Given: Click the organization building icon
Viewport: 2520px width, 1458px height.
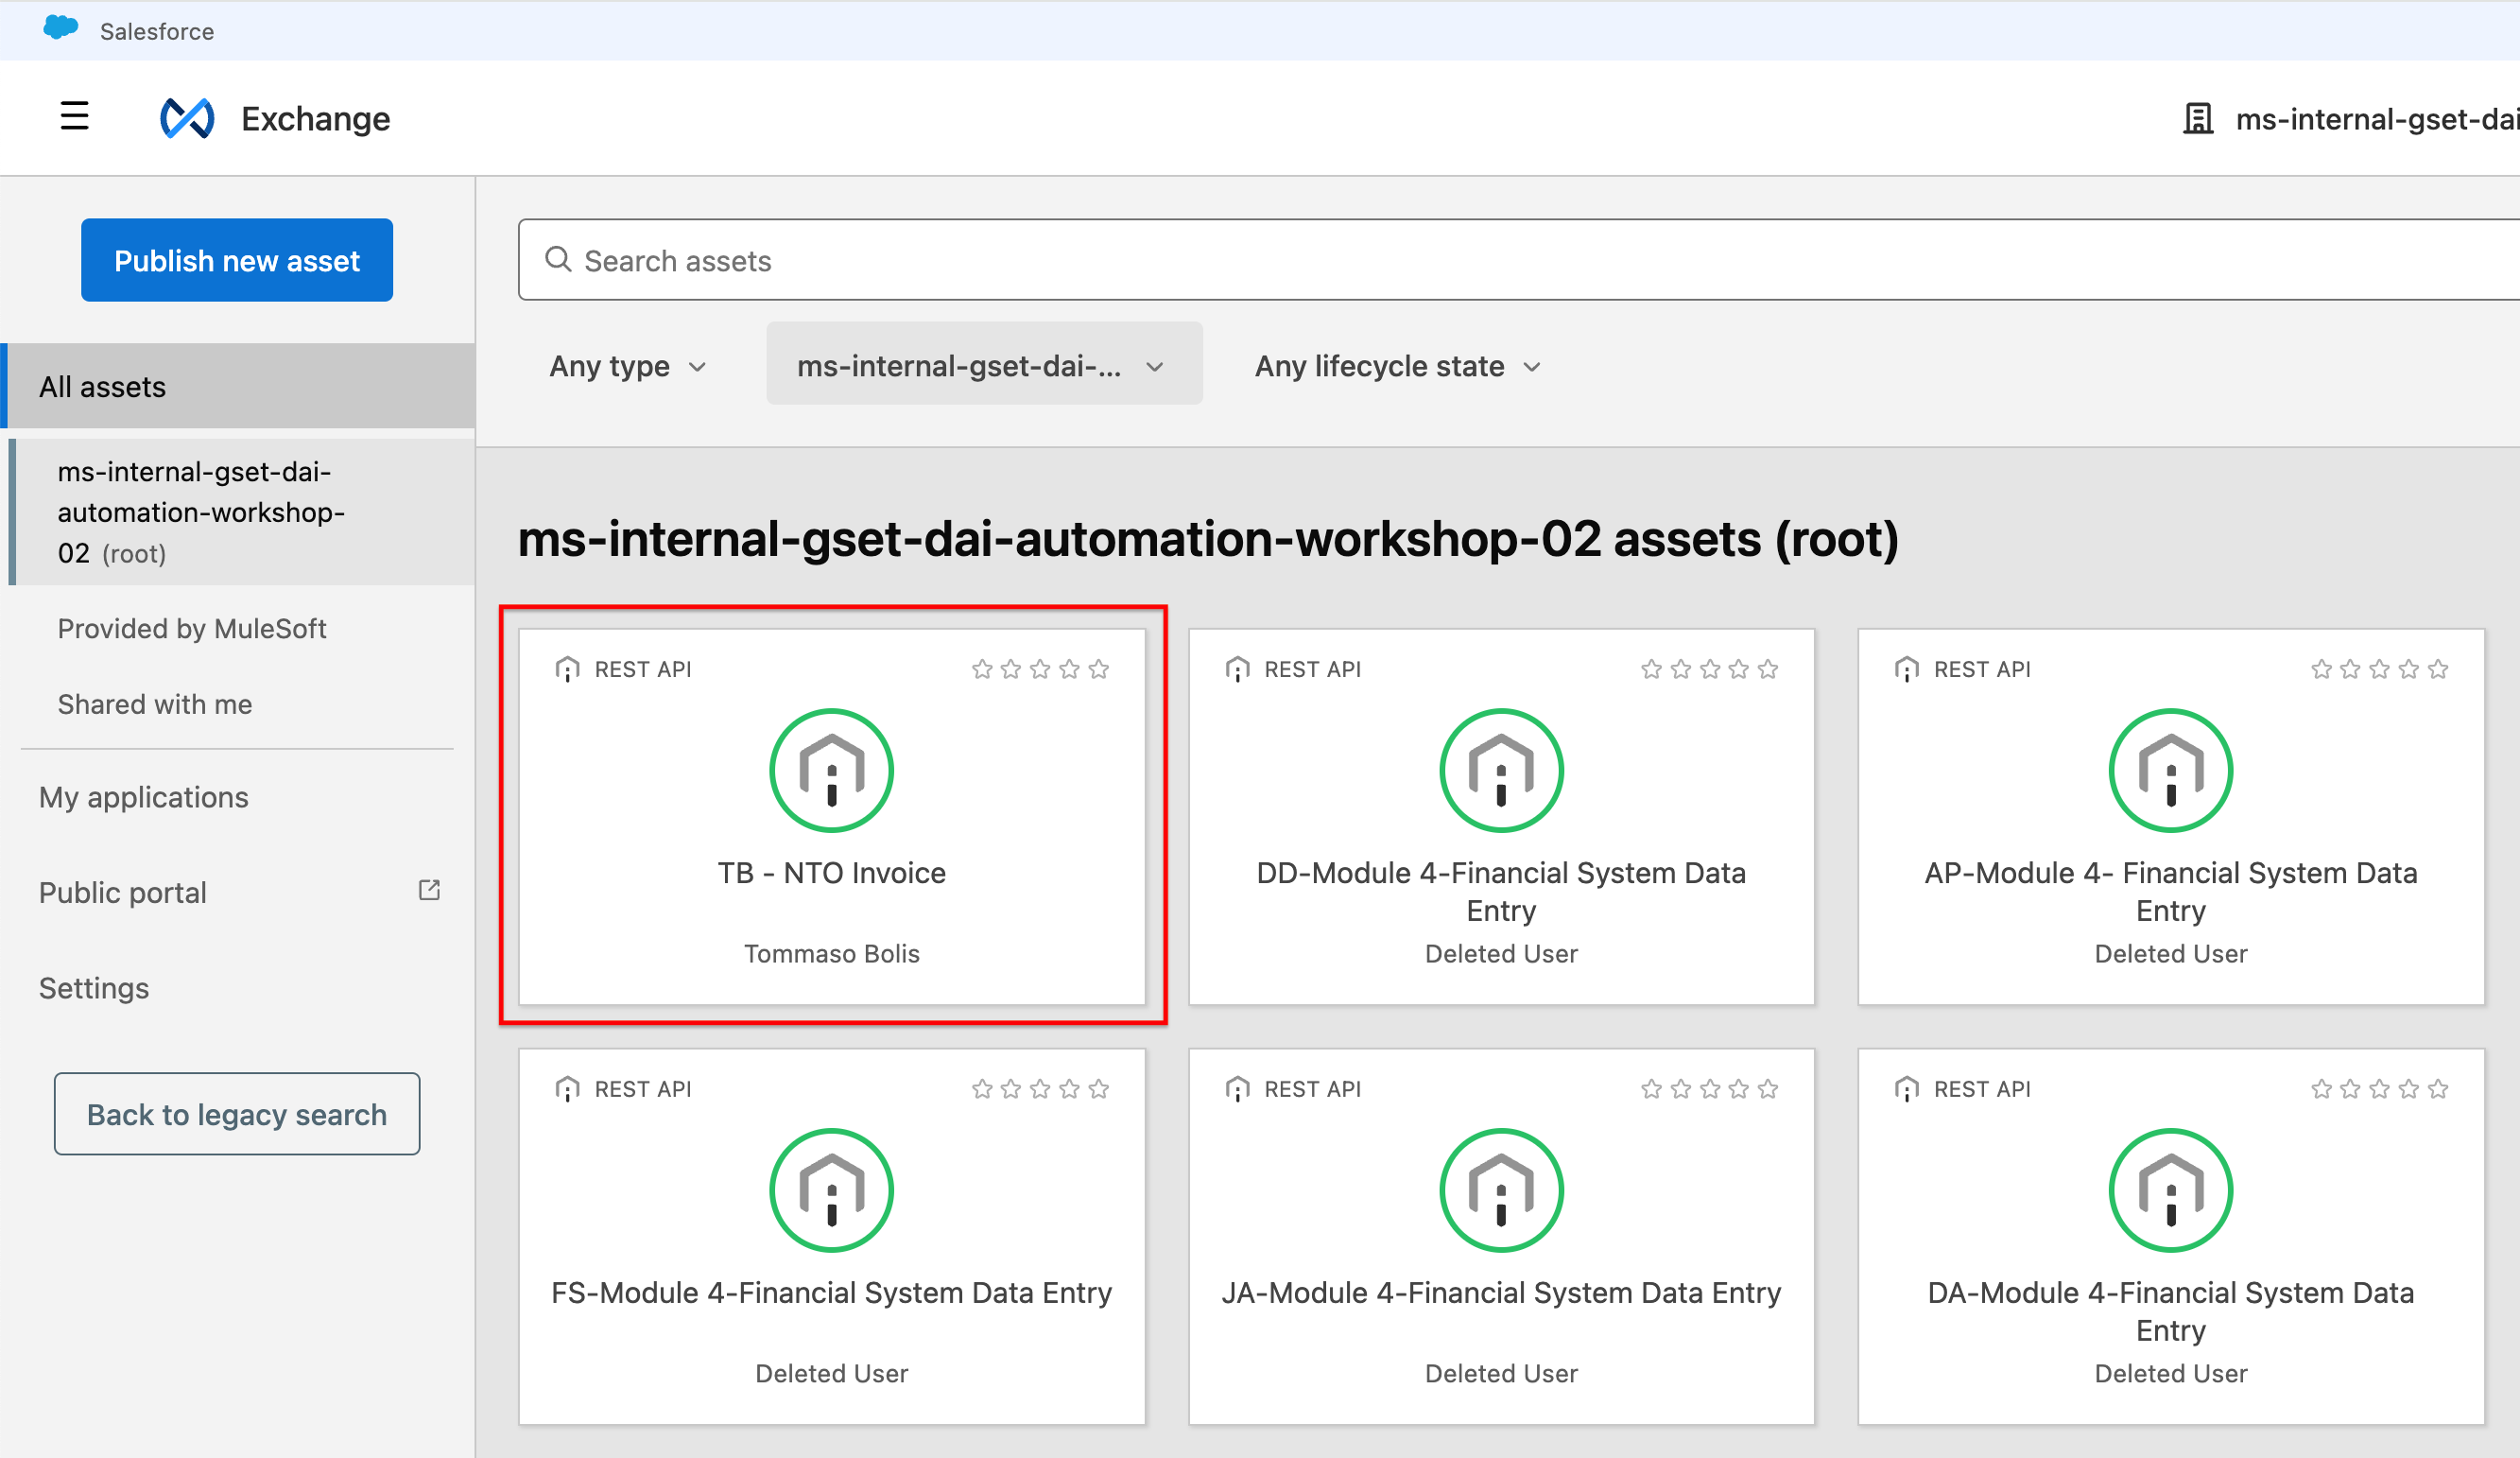Looking at the screenshot, I should point(2198,118).
